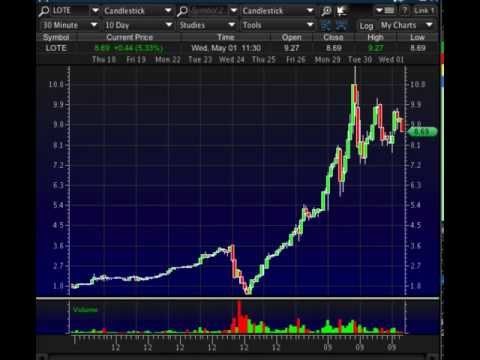480x360 pixels.
Task: Click the question mark help icon
Action: click(404, 11)
